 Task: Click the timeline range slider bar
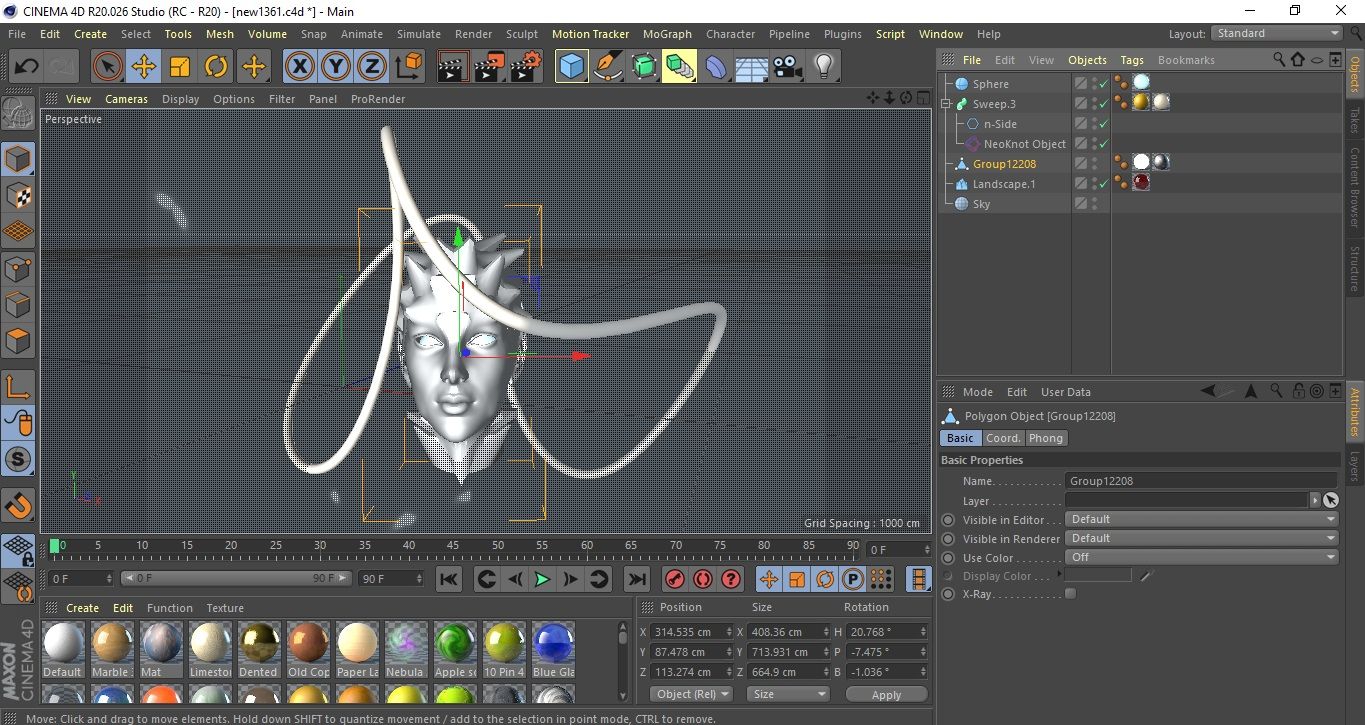tap(236, 578)
